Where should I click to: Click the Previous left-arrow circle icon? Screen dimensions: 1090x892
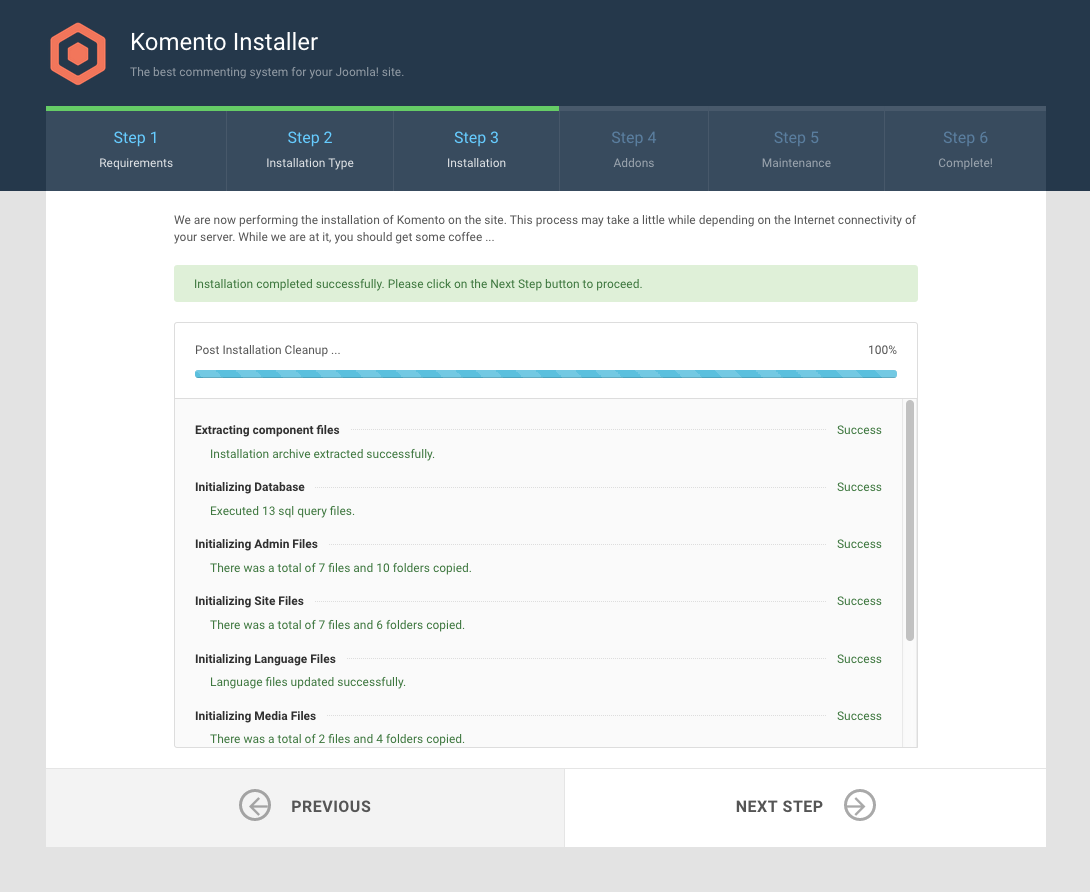[255, 805]
